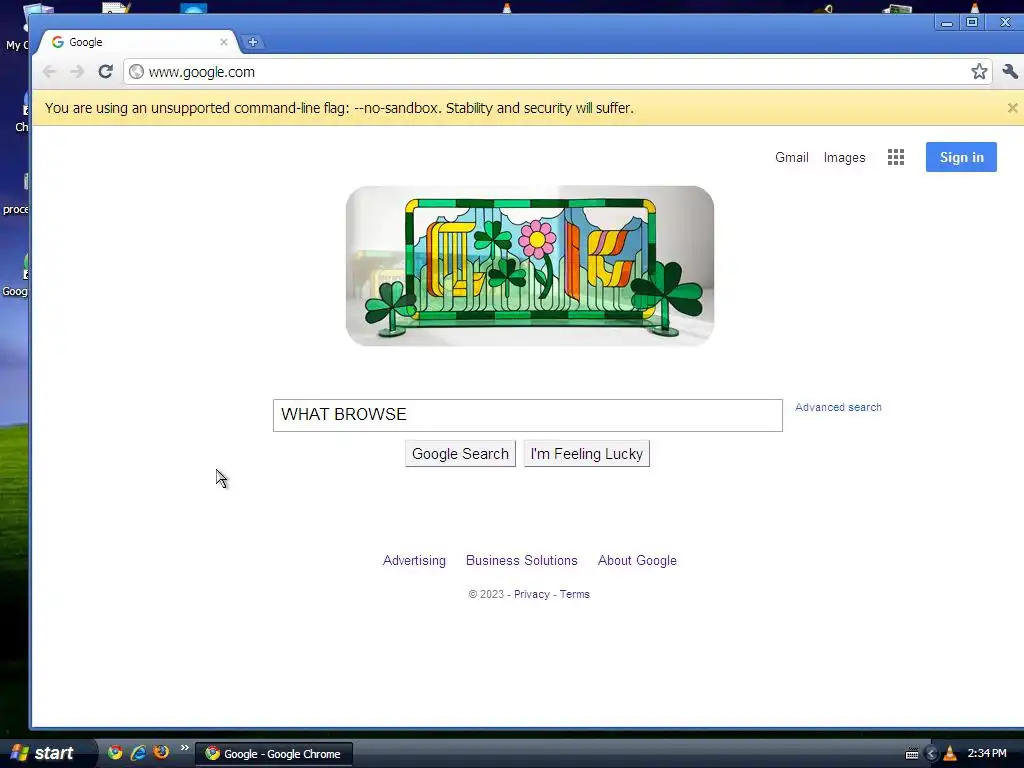Viewport: 1024px width, 768px height.
Task: Expand quick launch overflow chevron
Action: coord(185,748)
